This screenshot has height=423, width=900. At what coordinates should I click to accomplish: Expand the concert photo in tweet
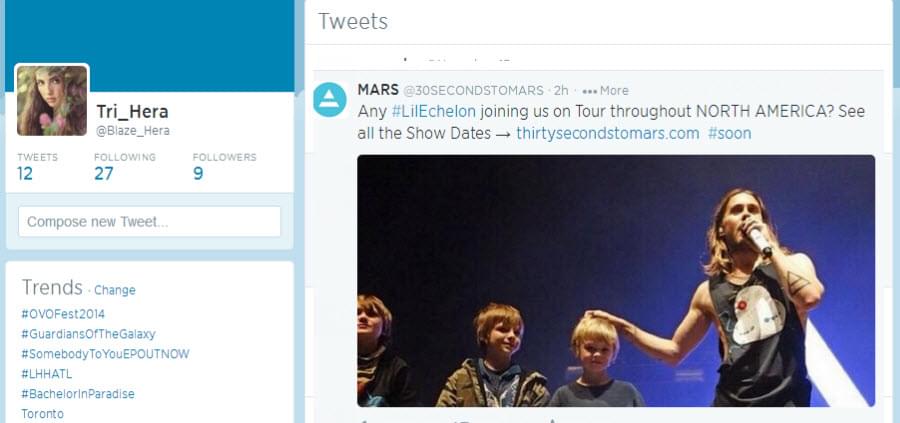pos(616,281)
